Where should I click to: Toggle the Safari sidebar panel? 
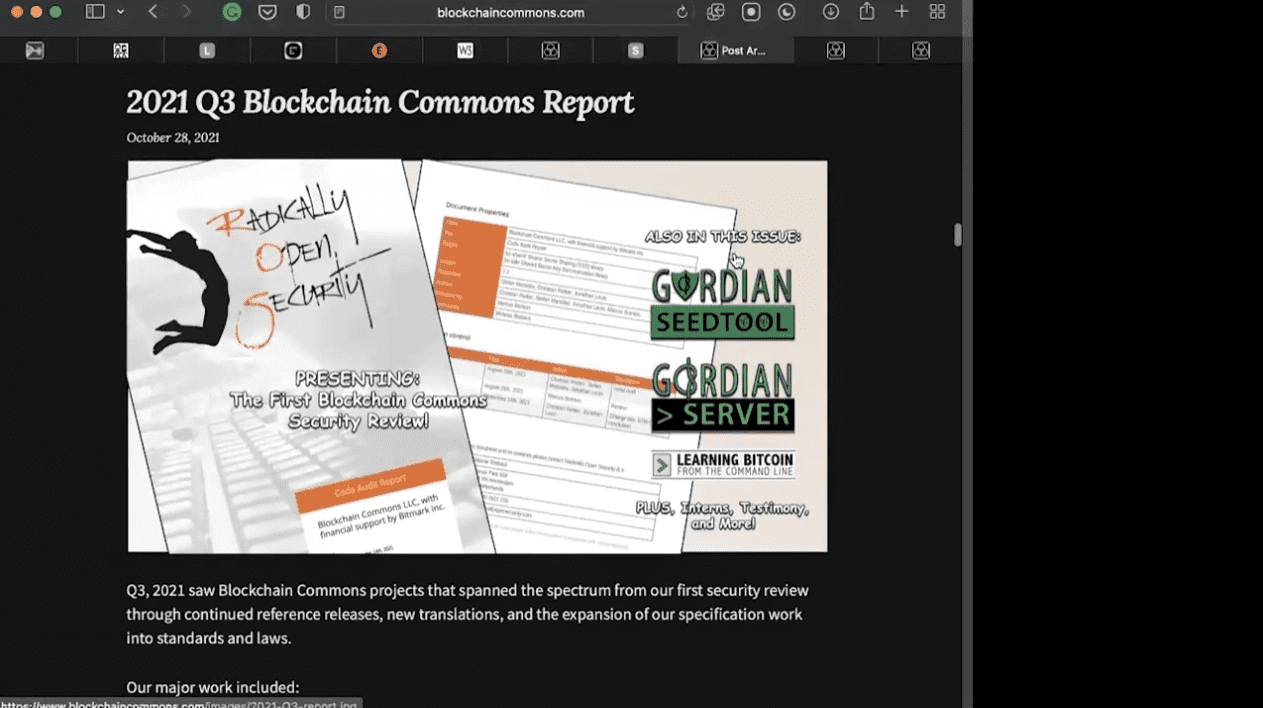(x=95, y=12)
